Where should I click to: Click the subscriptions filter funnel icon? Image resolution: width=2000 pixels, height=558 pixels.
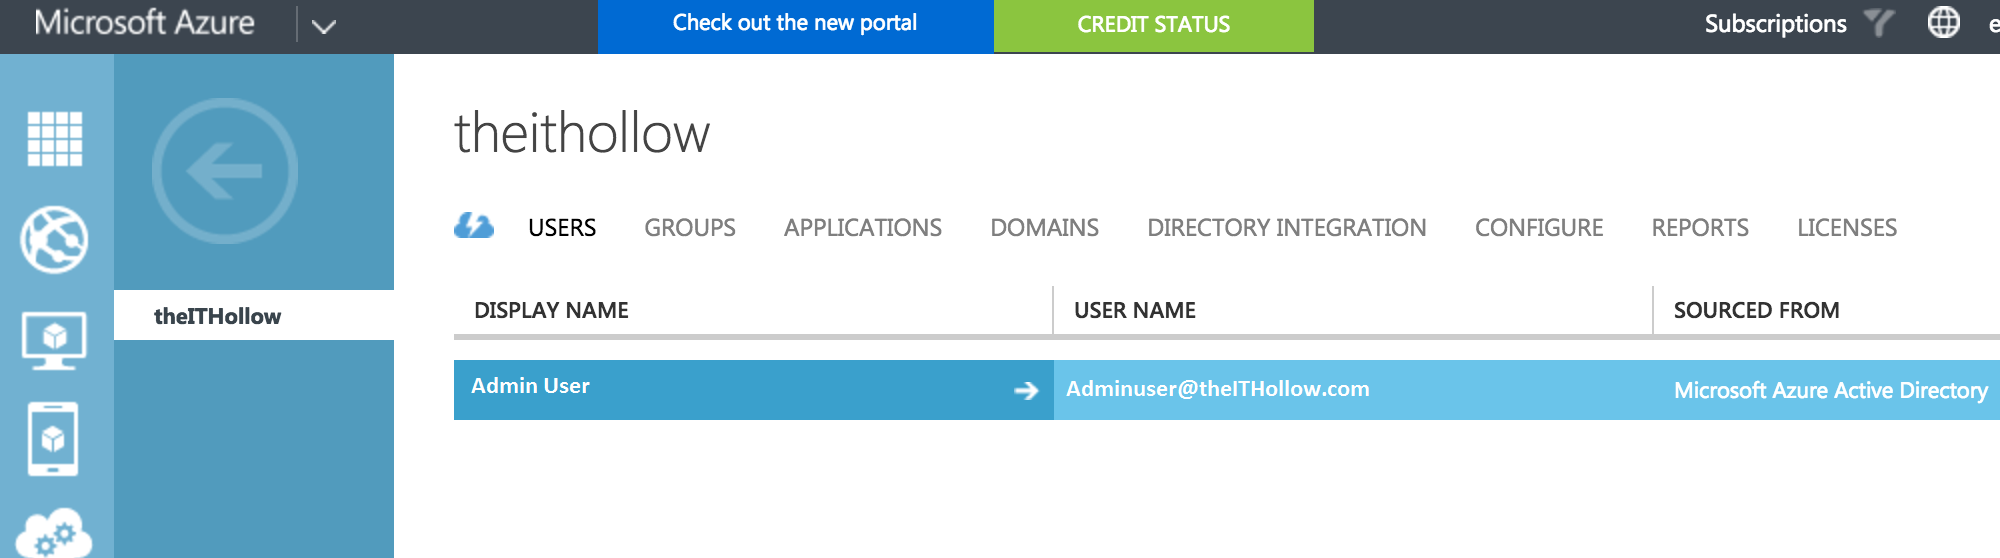coord(1879,23)
